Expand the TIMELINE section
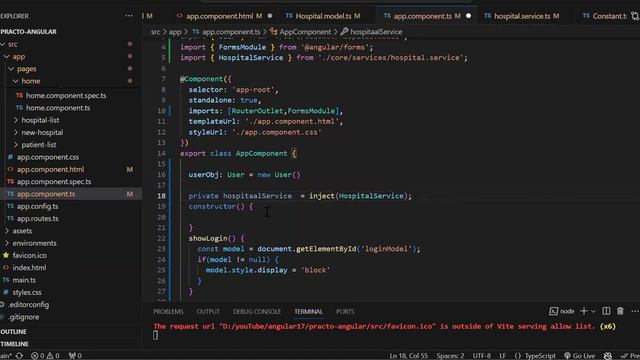The image size is (640, 360). click(14, 344)
